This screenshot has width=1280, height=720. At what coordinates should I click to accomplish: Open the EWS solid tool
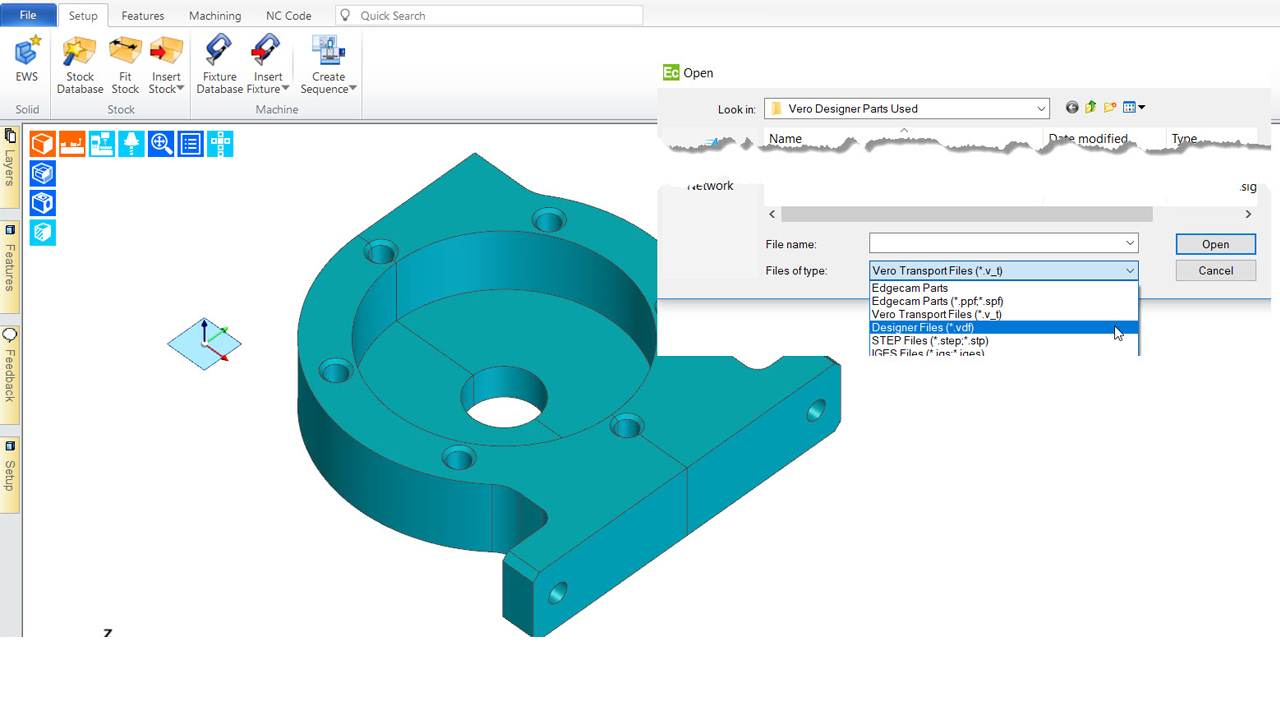tap(27, 58)
